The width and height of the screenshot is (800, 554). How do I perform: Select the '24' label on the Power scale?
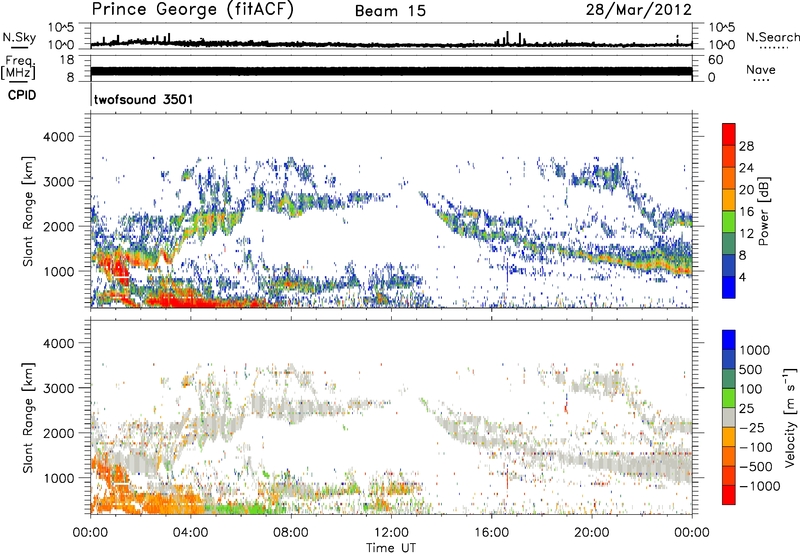(746, 168)
